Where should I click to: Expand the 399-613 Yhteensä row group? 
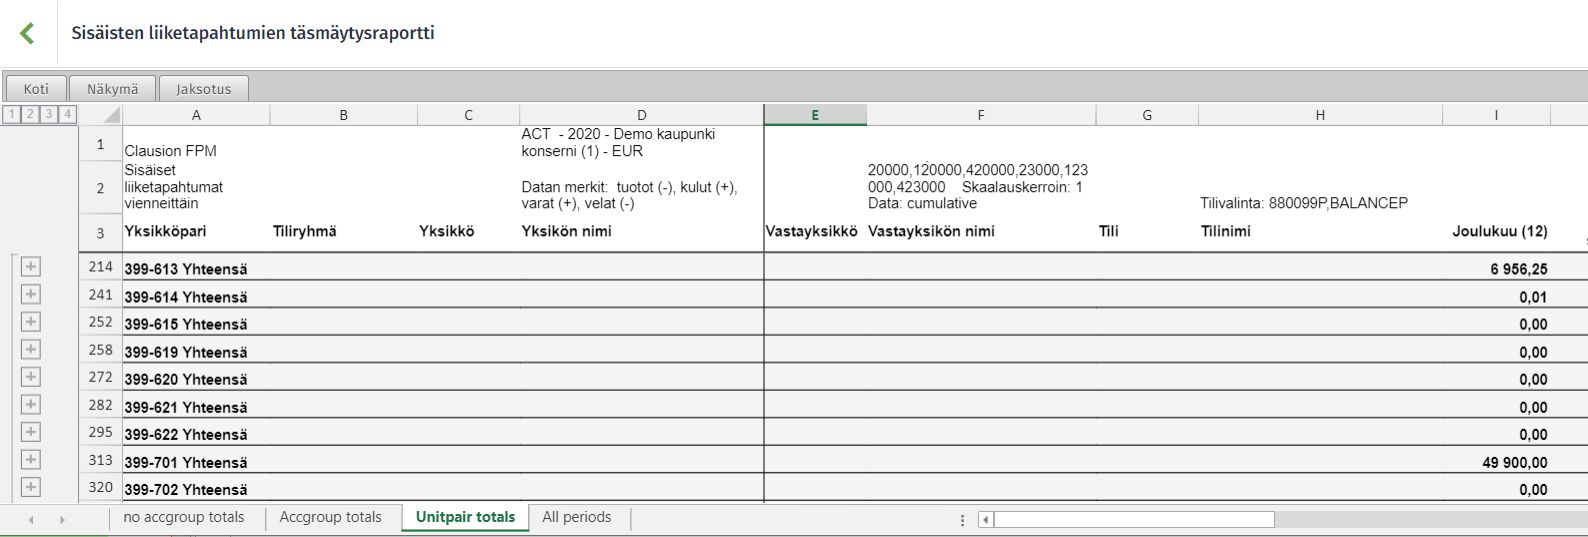[31, 267]
